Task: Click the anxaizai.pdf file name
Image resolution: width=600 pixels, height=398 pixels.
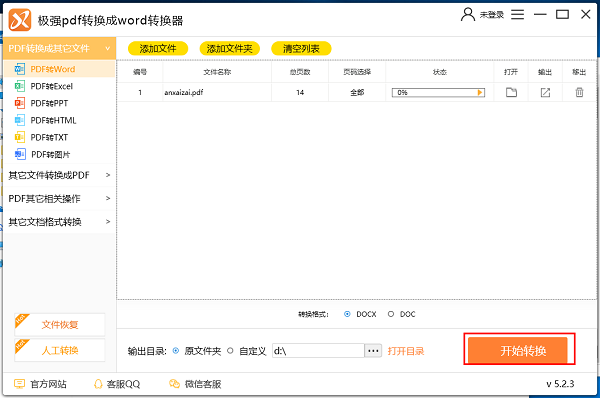Action: (184, 92)
